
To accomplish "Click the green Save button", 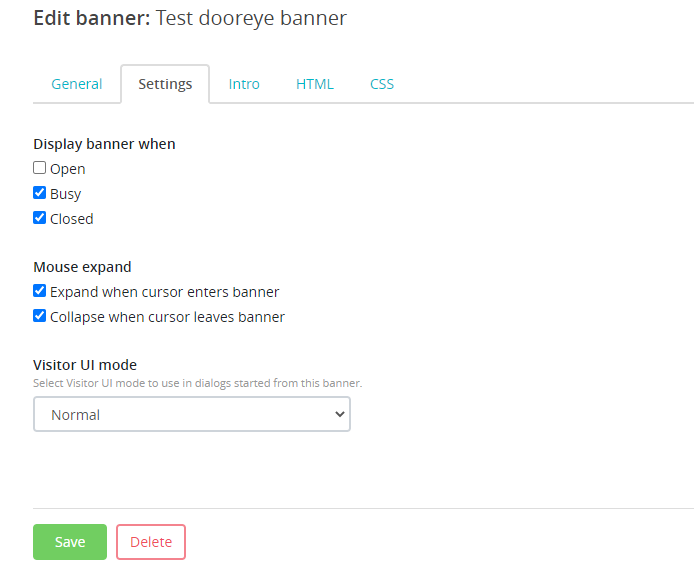I will tap(70, 542).
